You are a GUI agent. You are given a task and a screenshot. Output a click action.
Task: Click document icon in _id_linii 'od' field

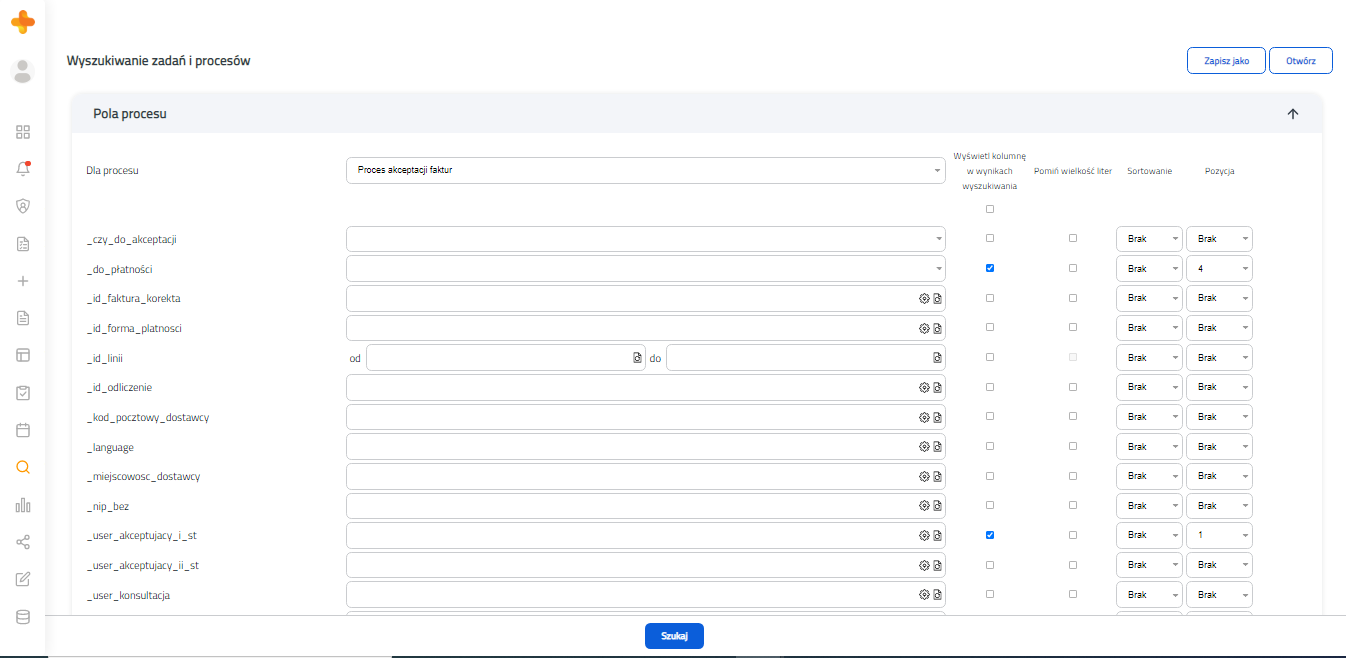pos(637,358)
